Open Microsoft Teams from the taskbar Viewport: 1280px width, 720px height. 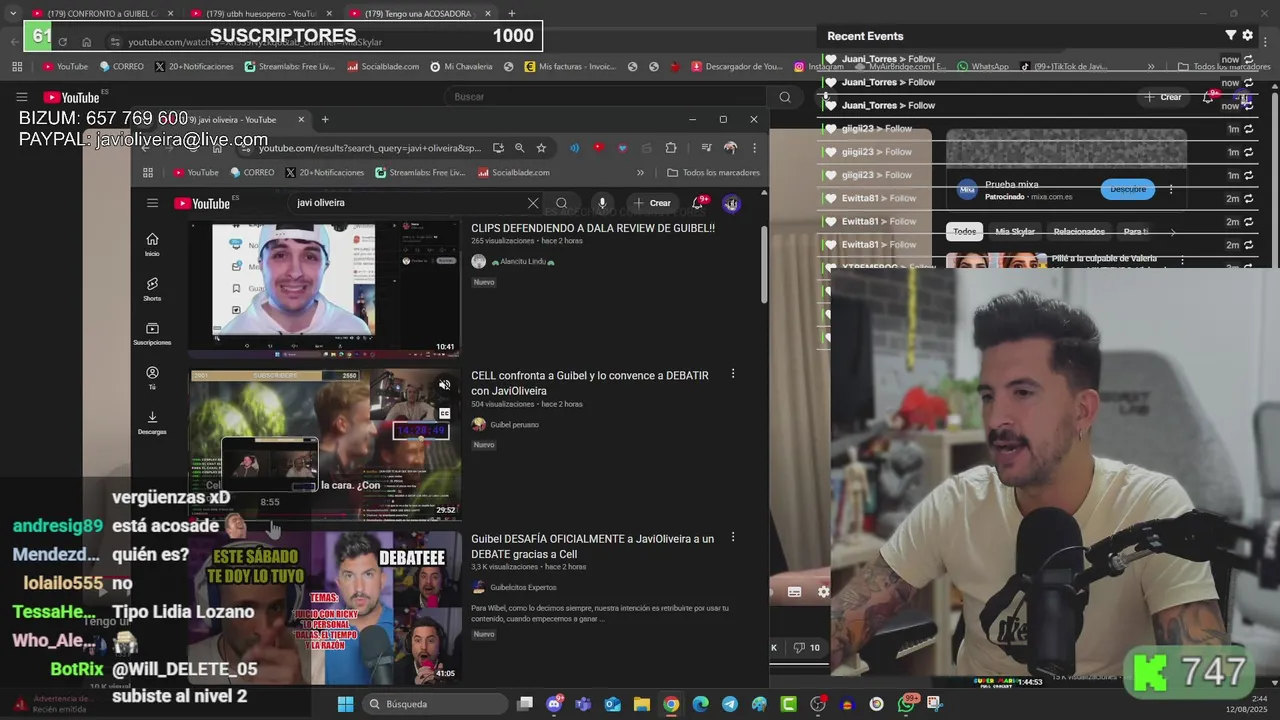point(583,704)
